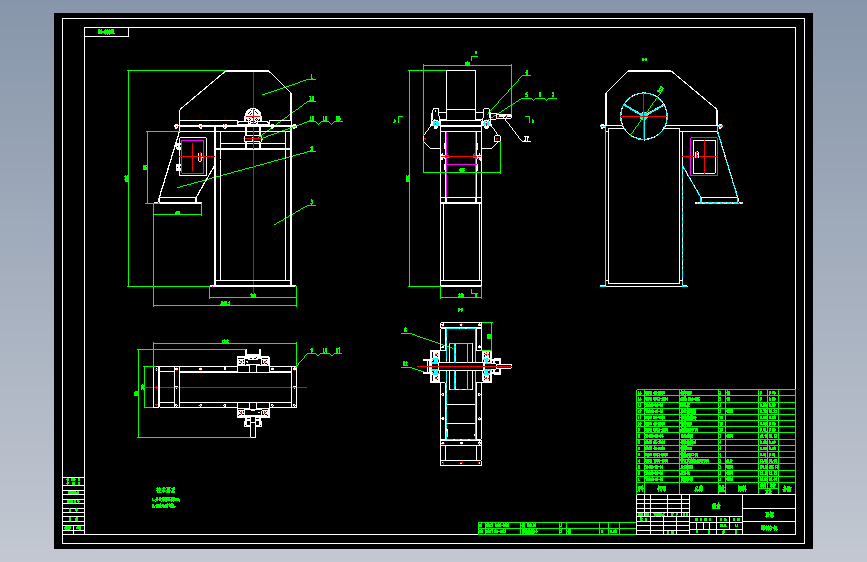Pick the bearing housing atop front elevation
Image resolution: width=867 pixels, height=562 pixels.
point(253,117)
